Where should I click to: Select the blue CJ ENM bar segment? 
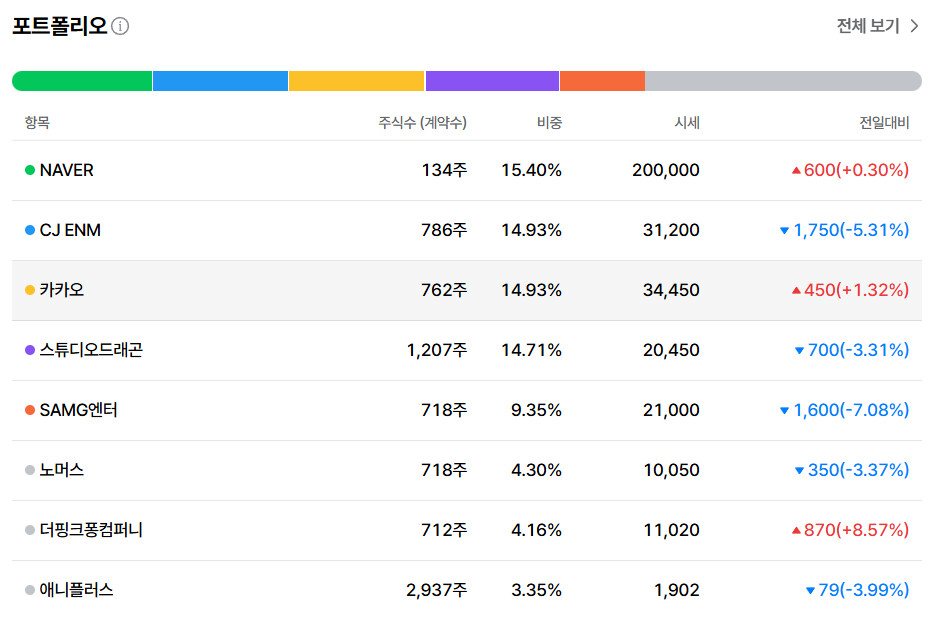(221, 81)
